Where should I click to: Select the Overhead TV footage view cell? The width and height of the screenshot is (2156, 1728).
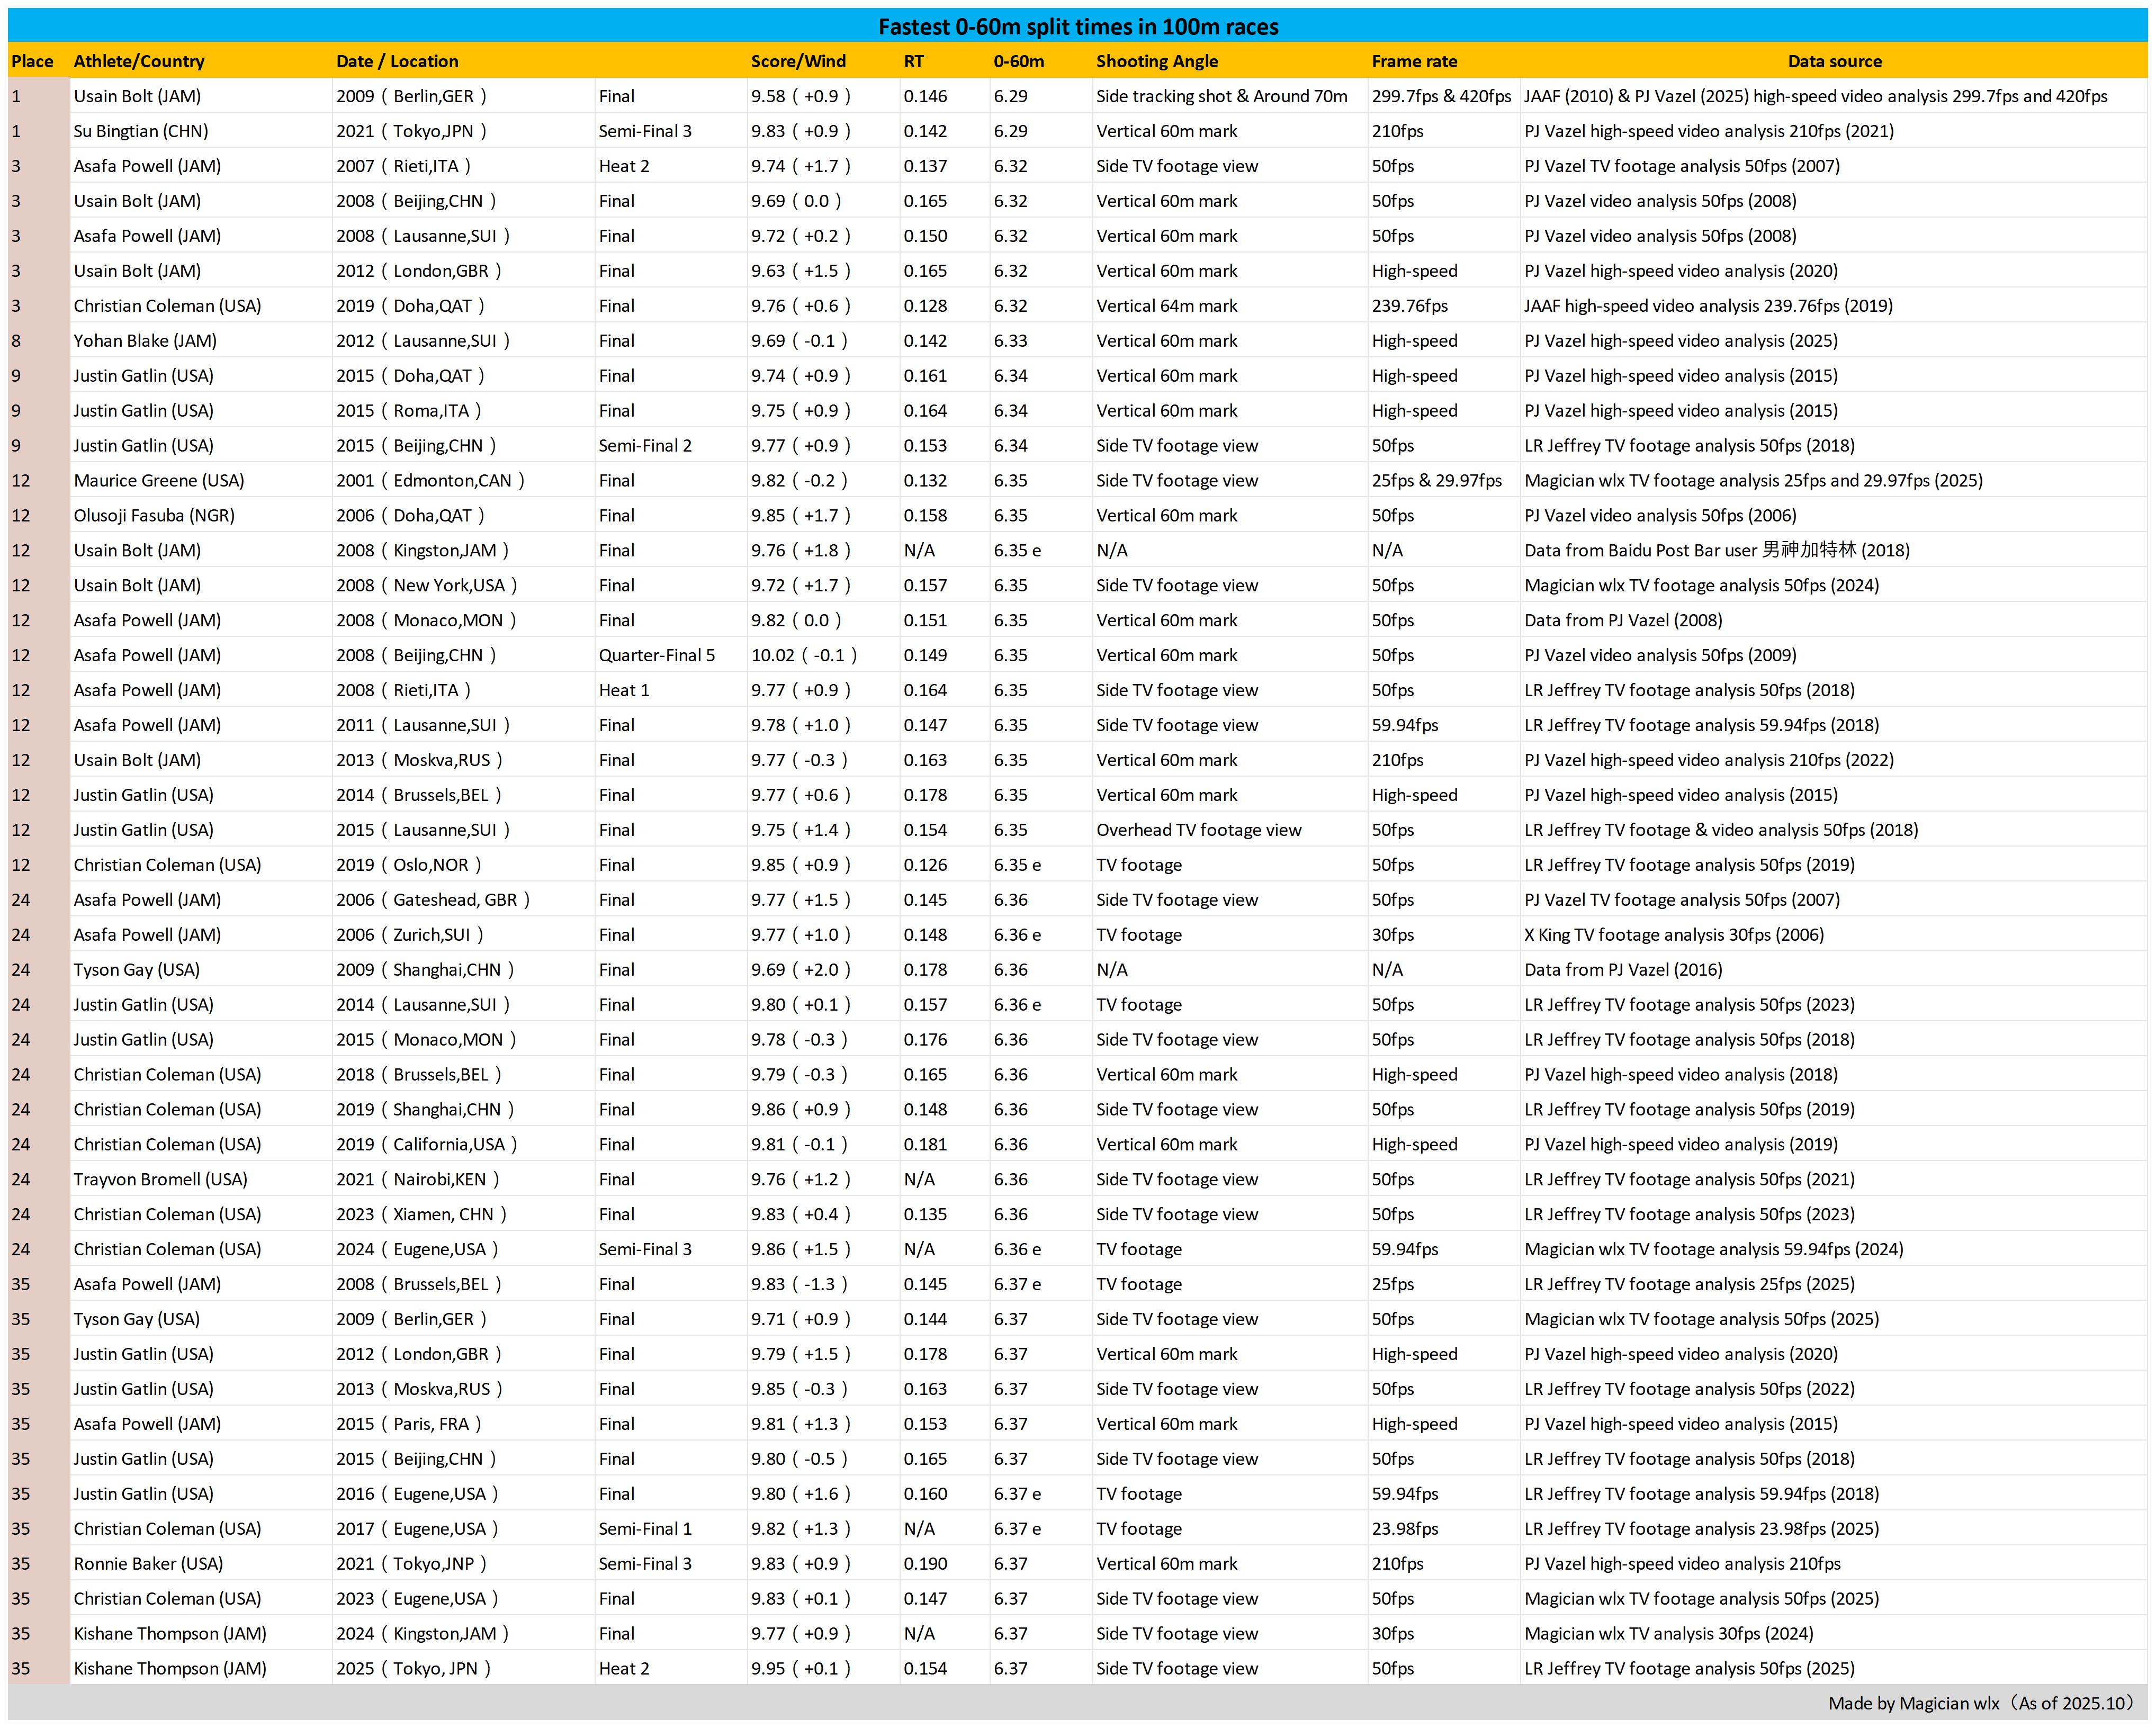click(x=1198, y=830)
